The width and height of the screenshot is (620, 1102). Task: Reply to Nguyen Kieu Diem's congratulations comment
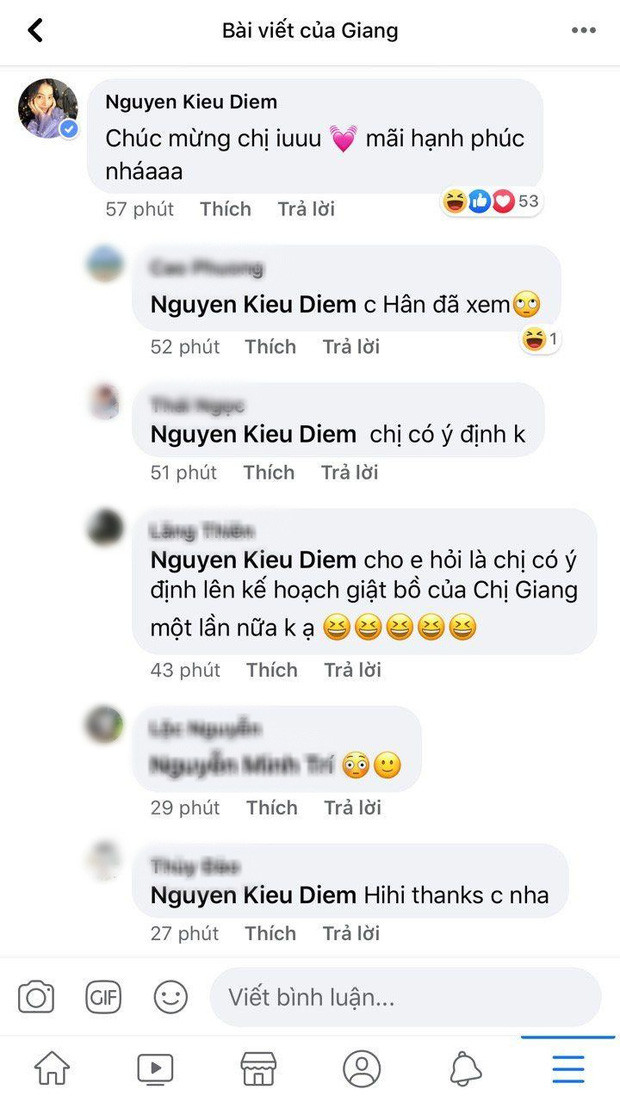coord(305,209)
